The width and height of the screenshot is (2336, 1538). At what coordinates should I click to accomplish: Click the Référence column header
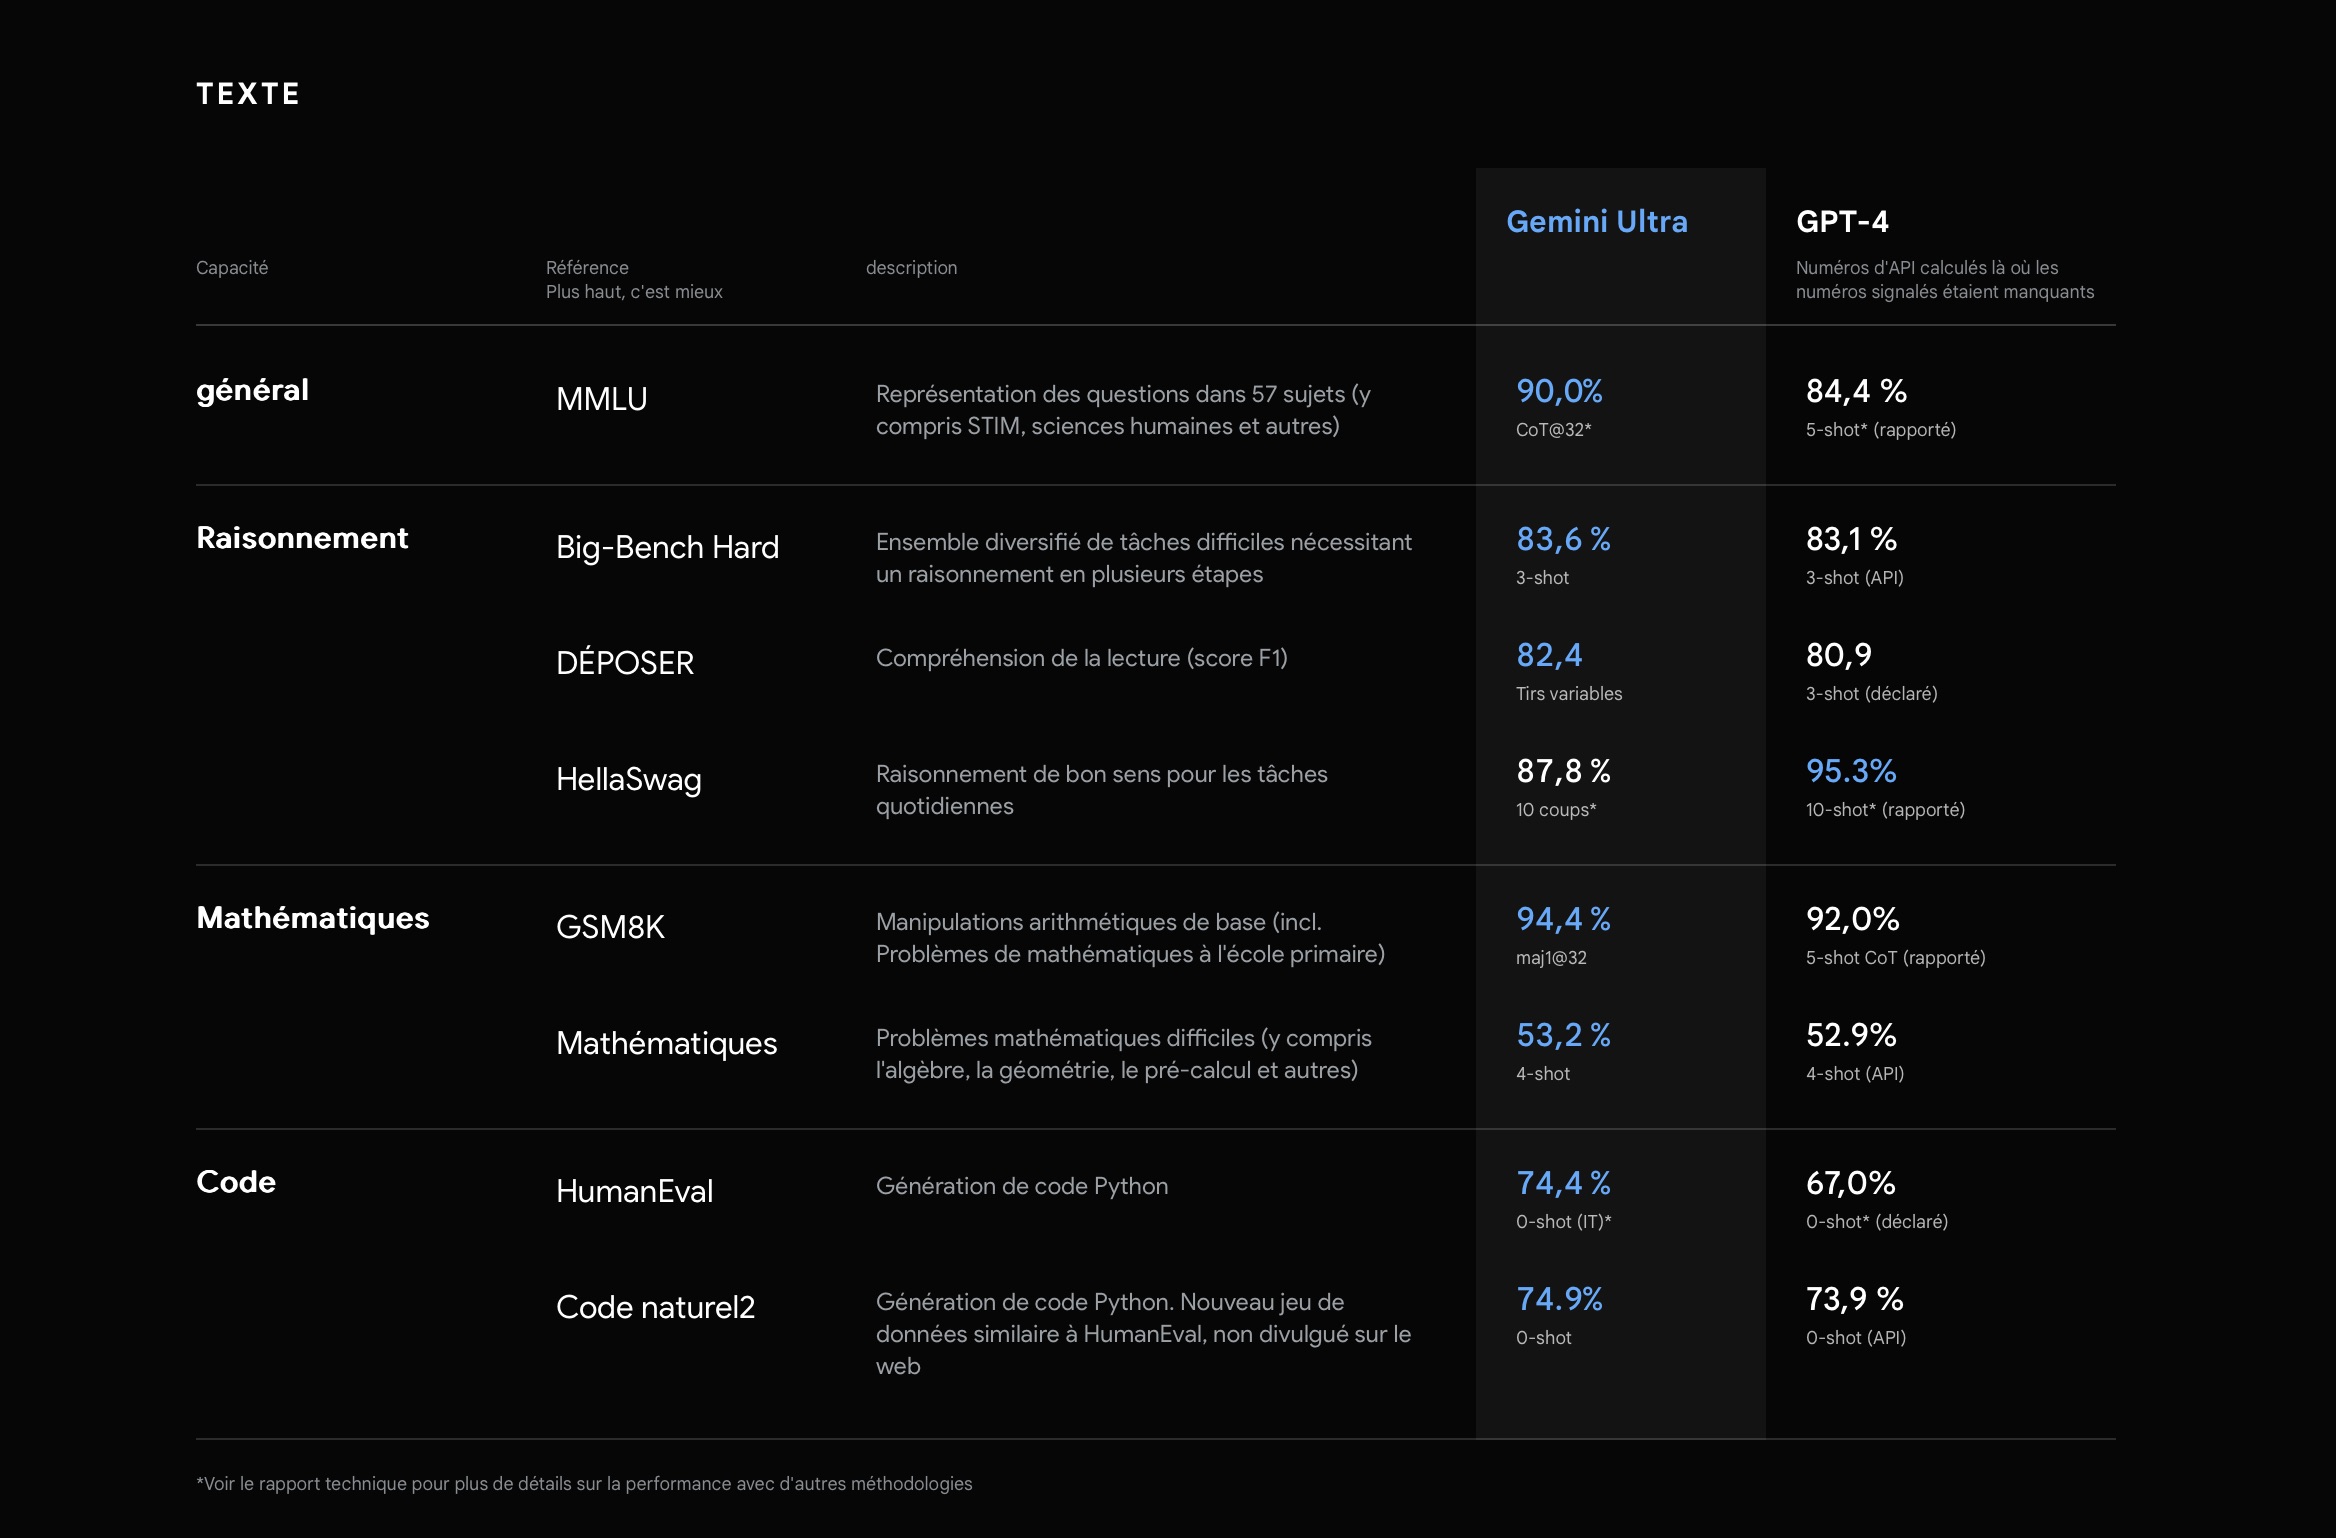(587, 268)
